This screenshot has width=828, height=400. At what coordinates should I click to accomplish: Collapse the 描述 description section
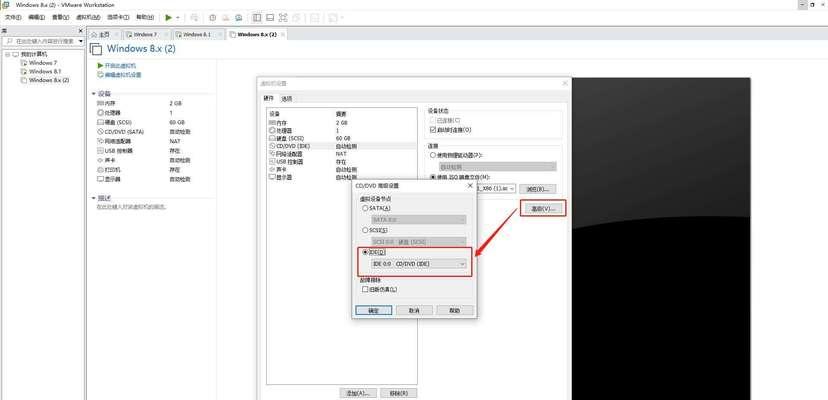point(94,198)
